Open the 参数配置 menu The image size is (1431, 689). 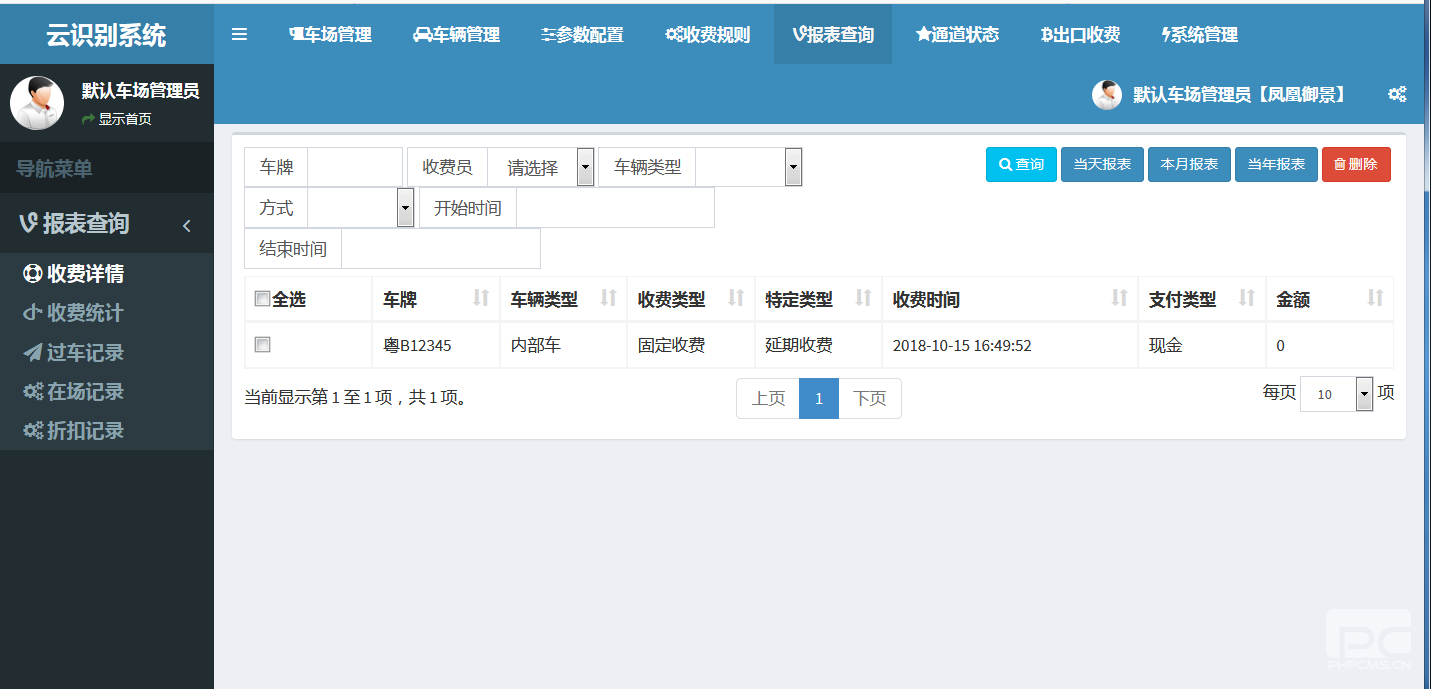(582, 35)
